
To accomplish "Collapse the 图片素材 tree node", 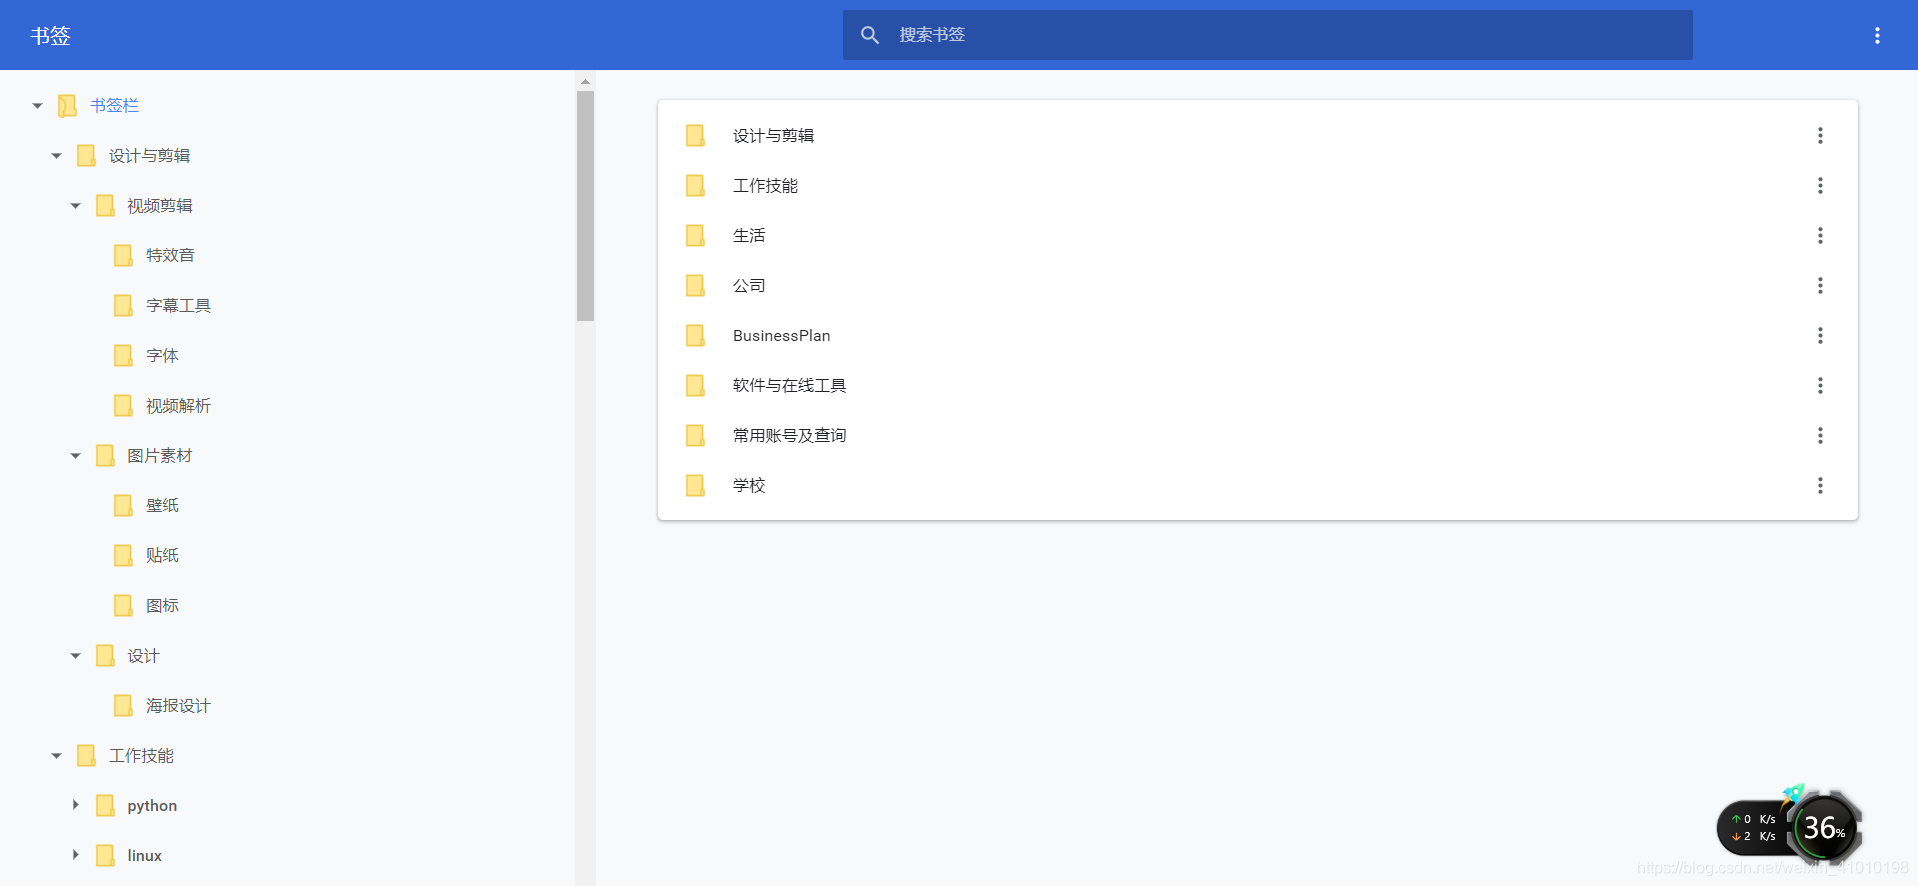I will click(75, 455).
